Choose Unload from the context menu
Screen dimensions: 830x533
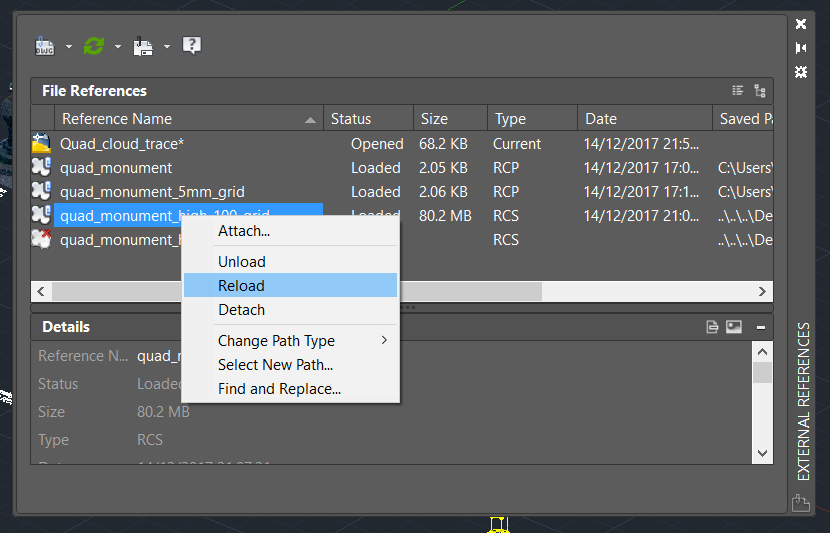290,261
